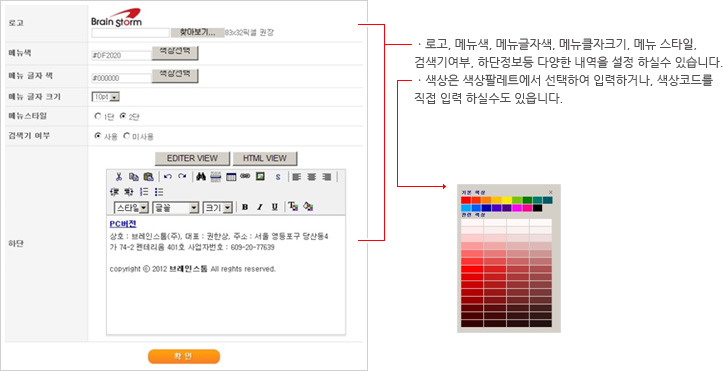This screenshot has width=723, height=371.
Task: Close the color palette popup
Action: coord(551,192)
